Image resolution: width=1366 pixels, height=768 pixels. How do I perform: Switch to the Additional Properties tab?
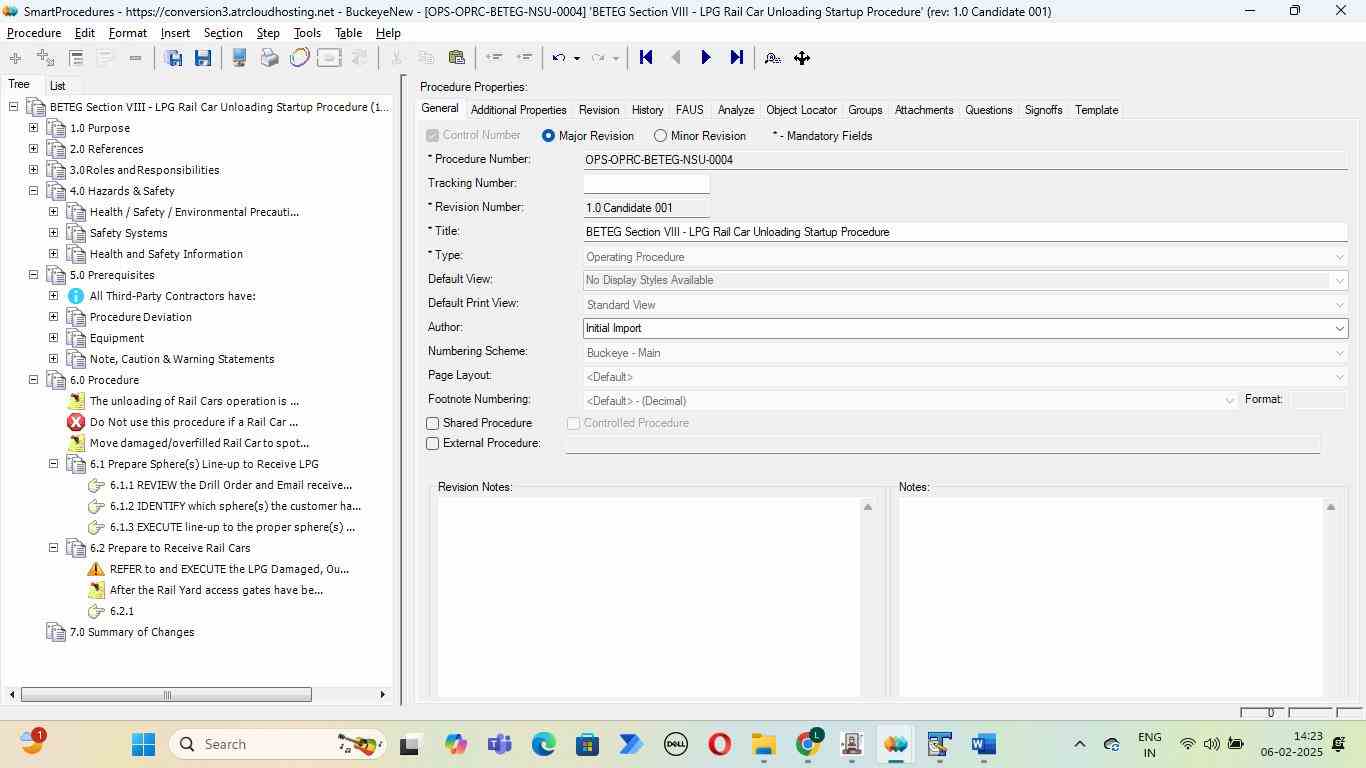[518, 110]
